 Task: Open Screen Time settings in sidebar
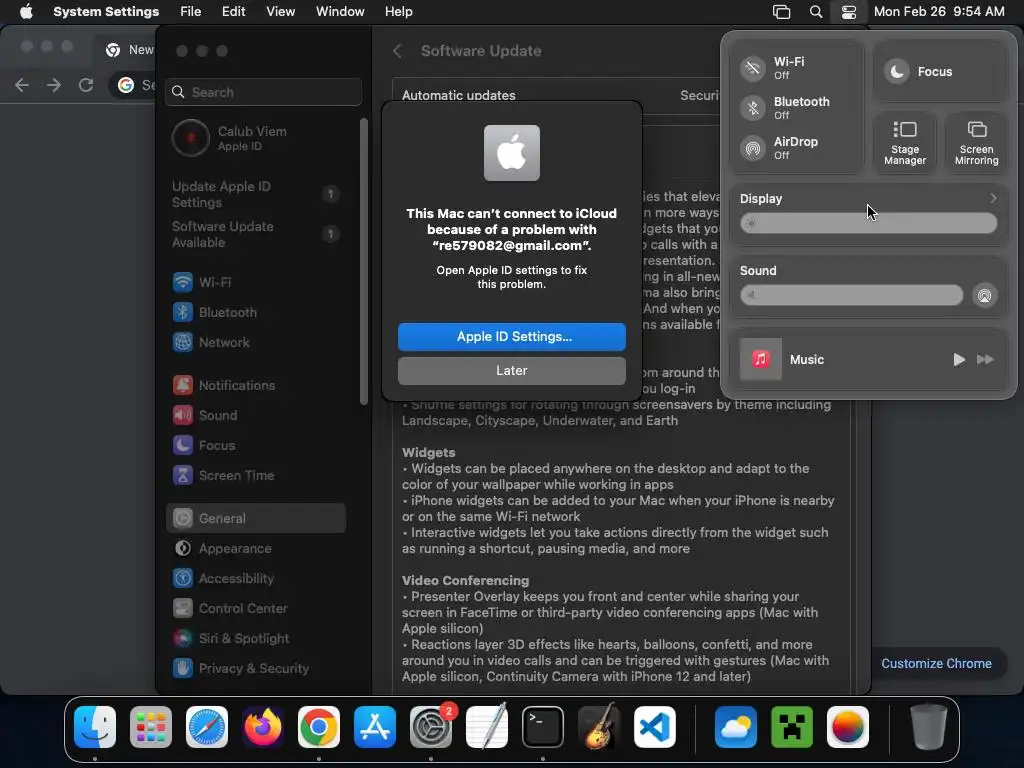coord(256,475)
